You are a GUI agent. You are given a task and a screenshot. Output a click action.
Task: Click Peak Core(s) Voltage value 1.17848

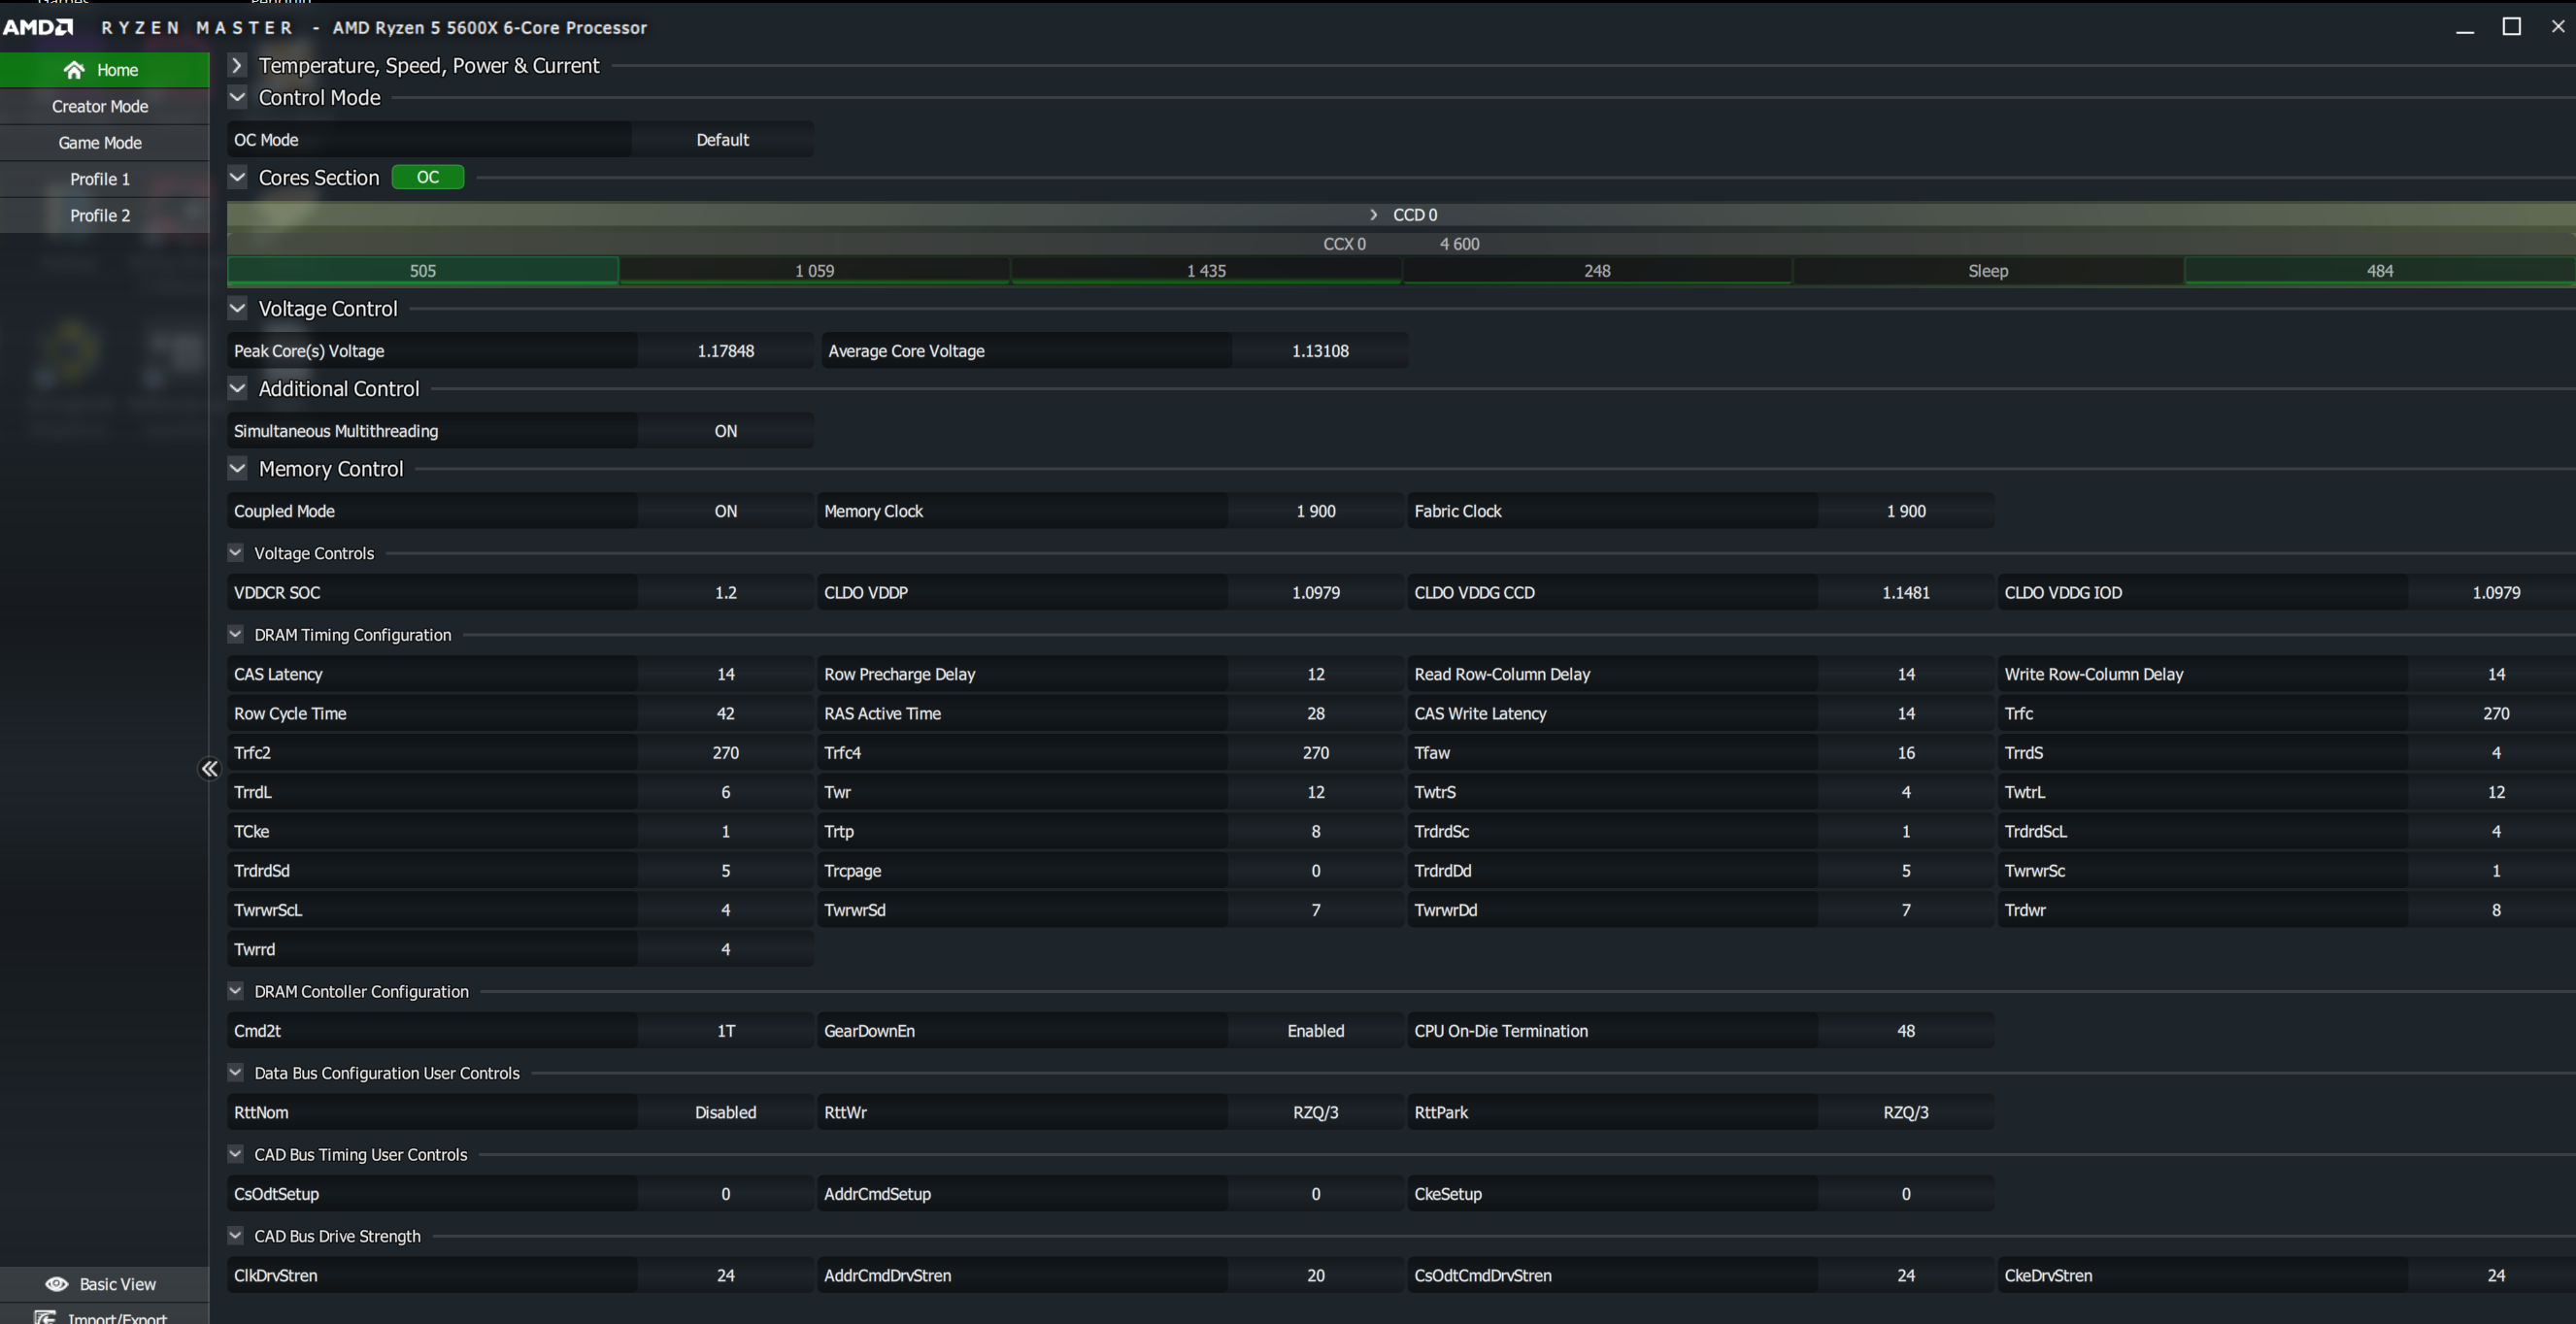pyautogui.click(x=726, y=351)
